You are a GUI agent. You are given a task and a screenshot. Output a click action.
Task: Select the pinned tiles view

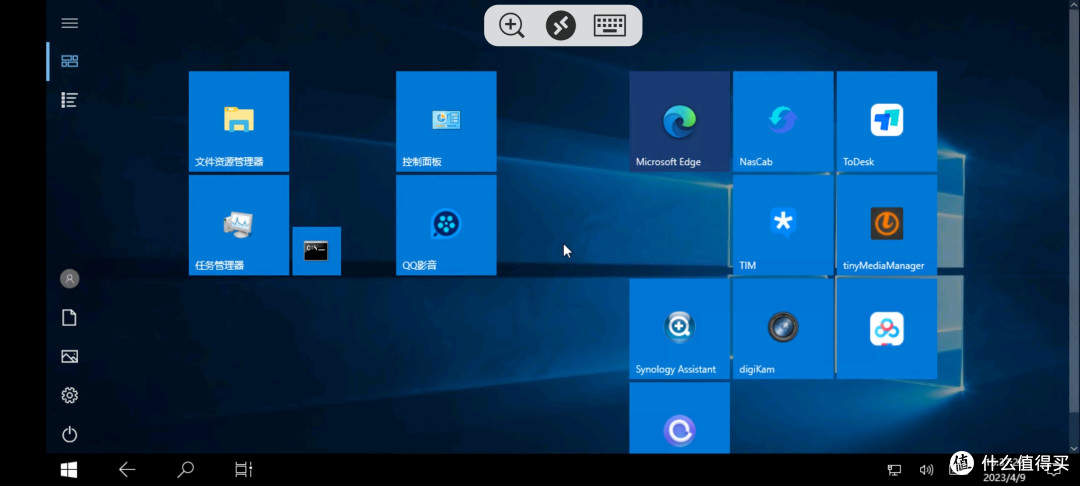pyautogui.click(x=70, y=61)
